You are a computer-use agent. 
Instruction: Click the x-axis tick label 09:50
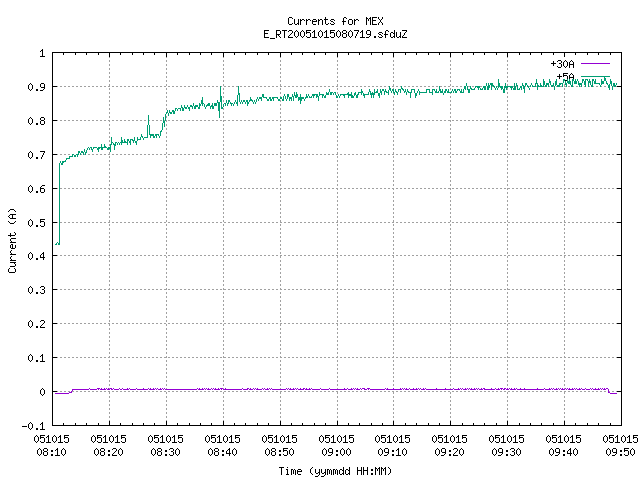[x=620, y=452]
